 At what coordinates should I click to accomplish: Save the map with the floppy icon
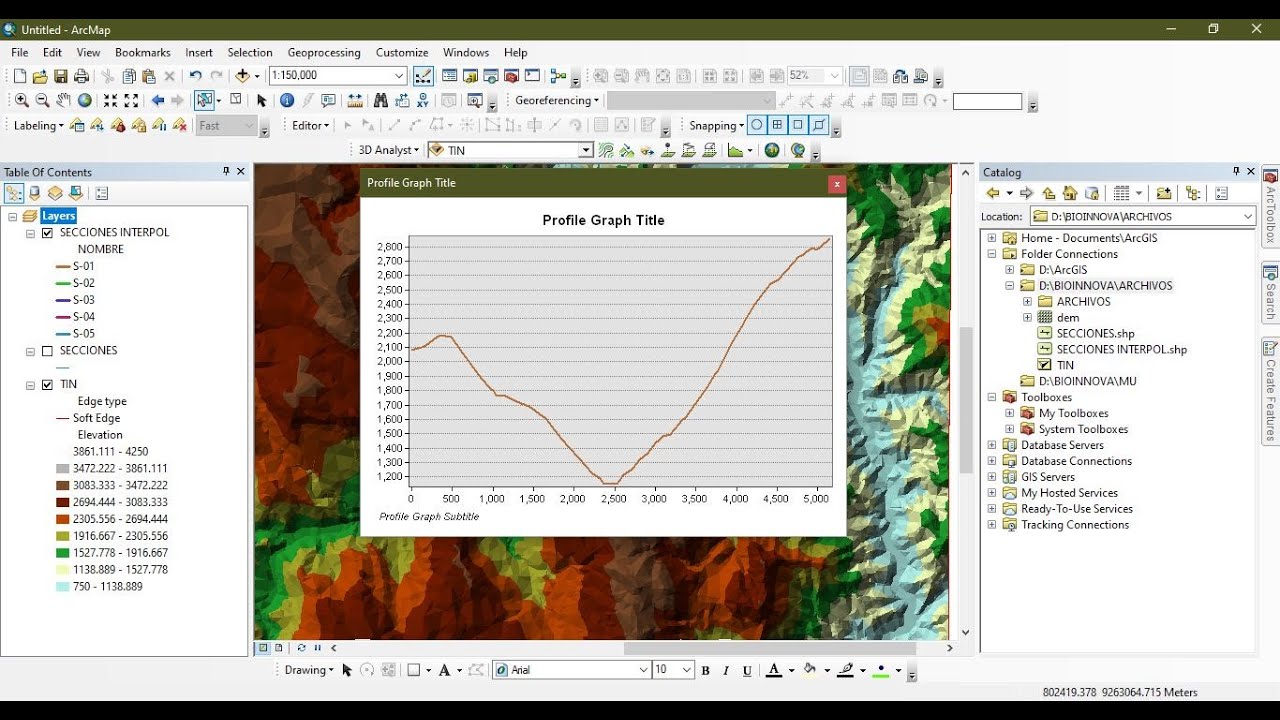[61, 76]
